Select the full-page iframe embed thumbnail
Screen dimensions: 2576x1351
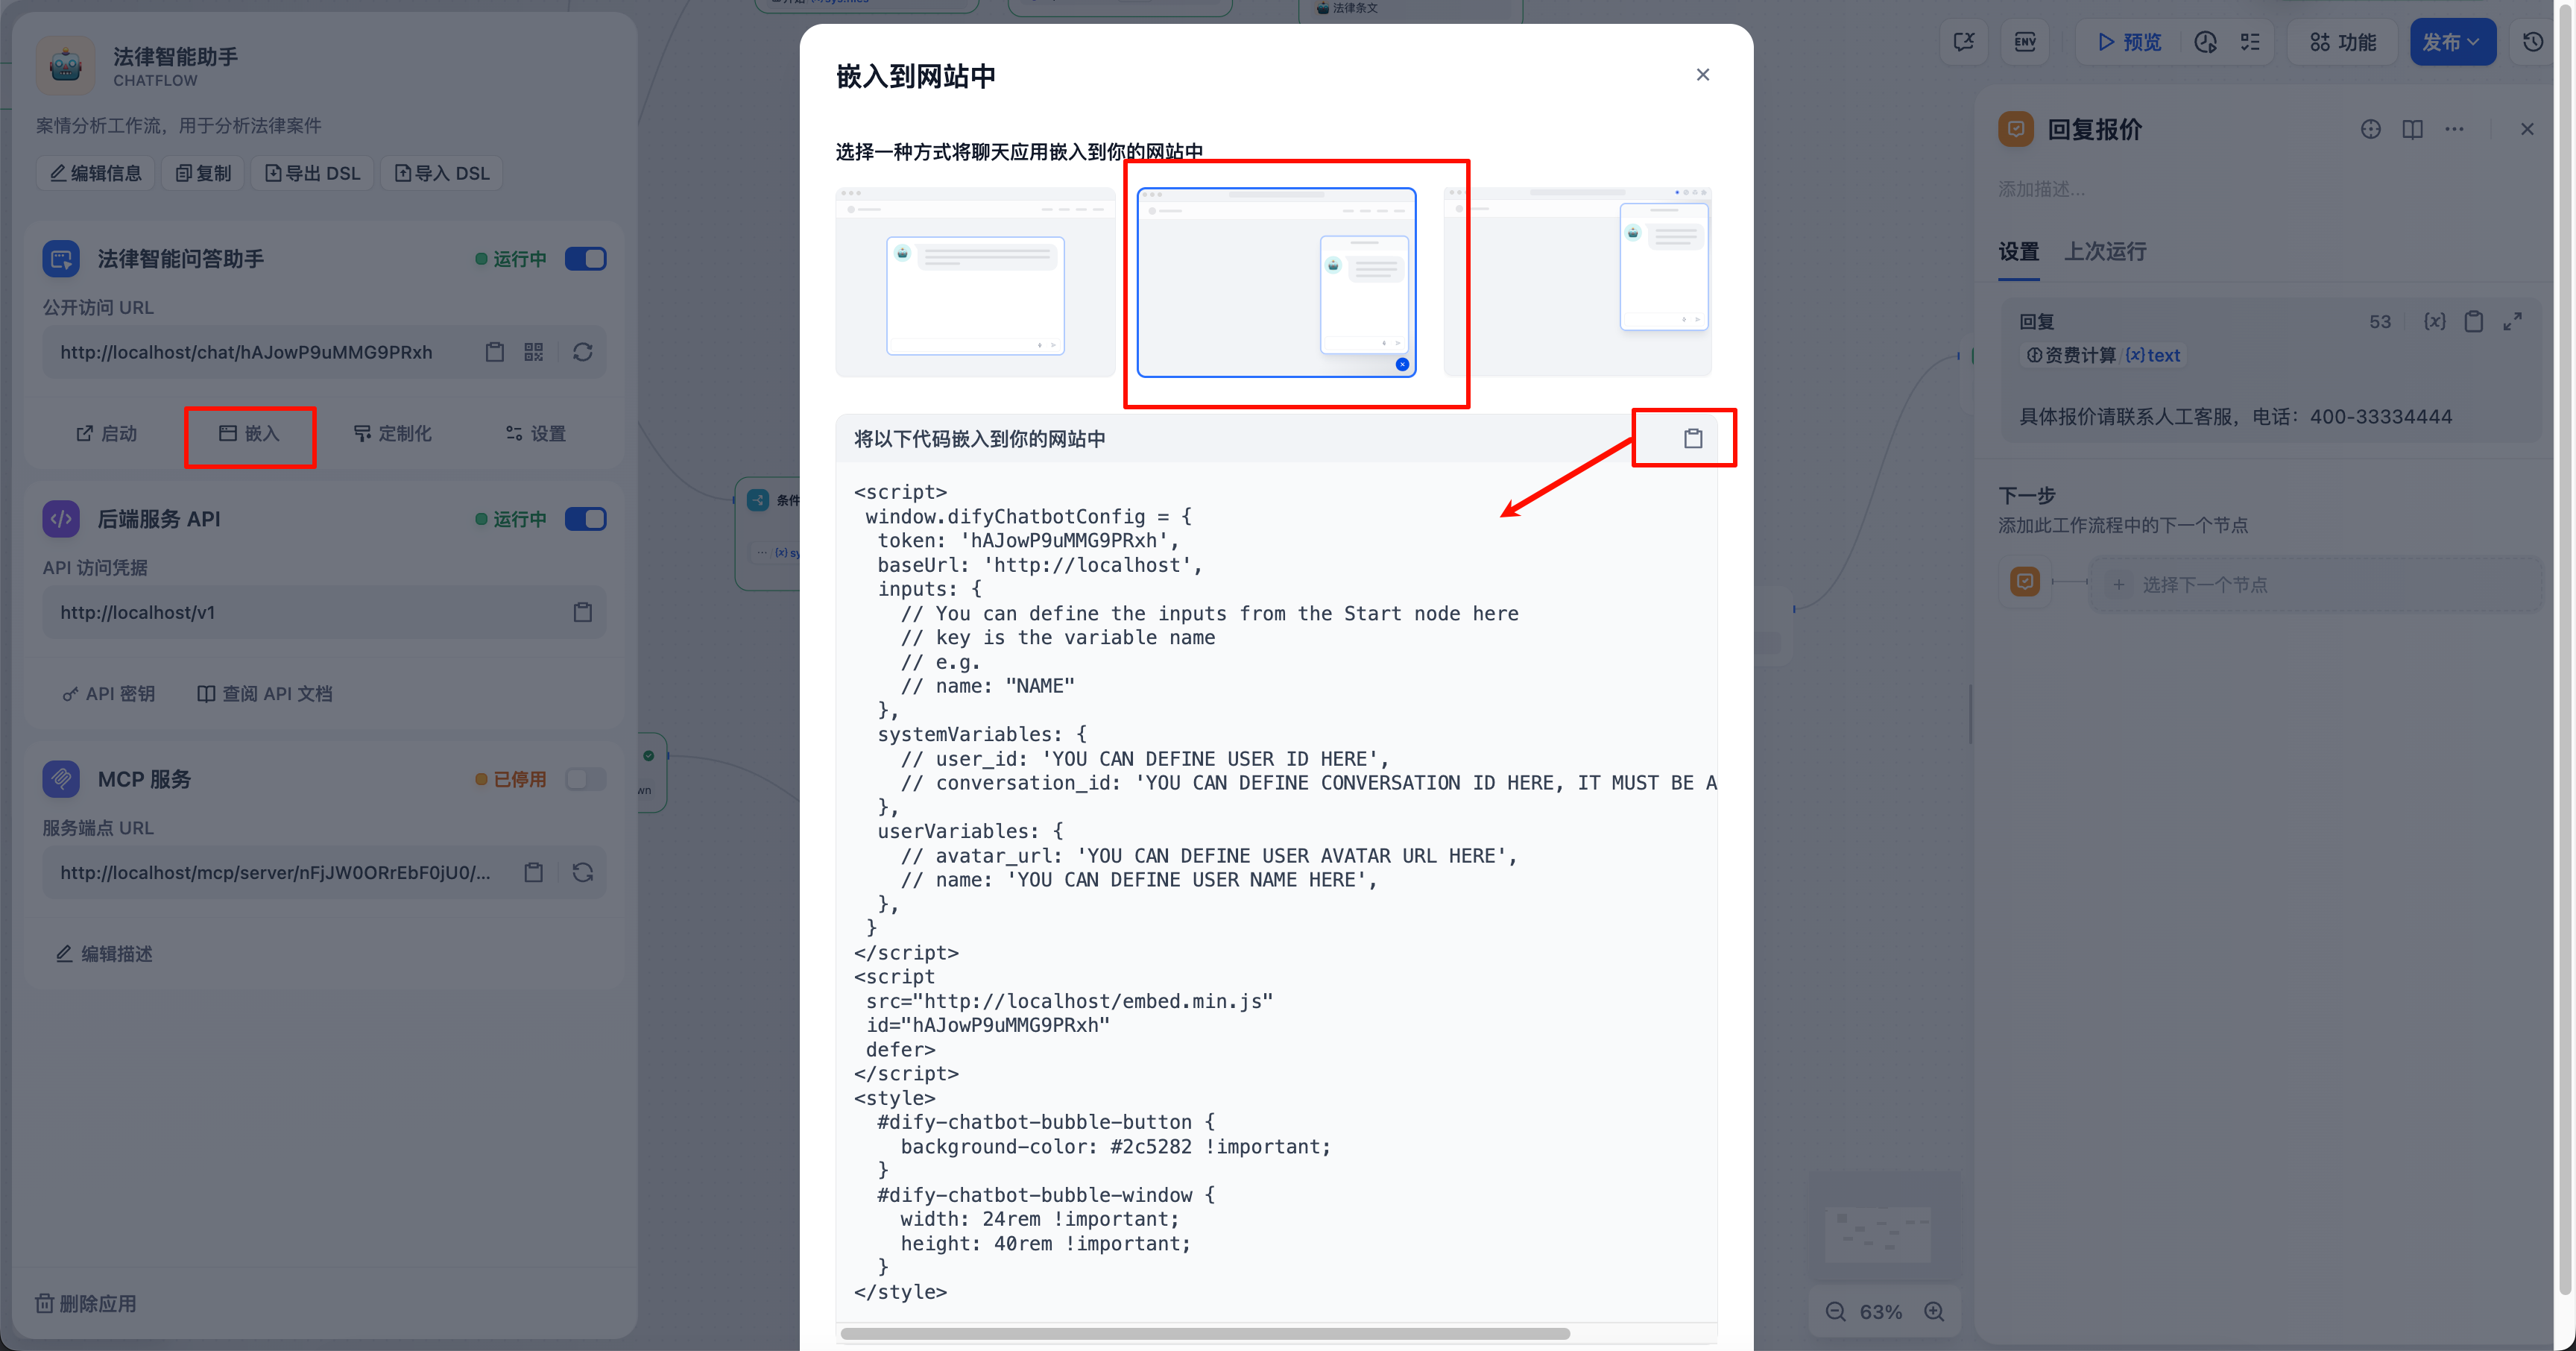(975, 282)
